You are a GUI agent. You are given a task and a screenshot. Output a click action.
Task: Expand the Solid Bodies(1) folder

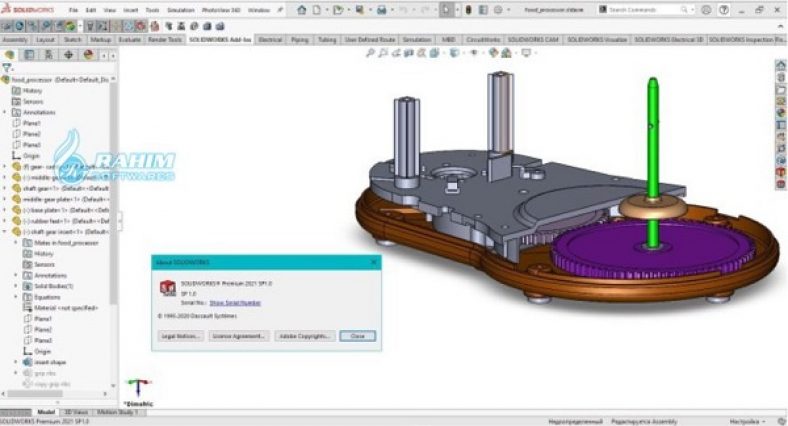point(15,285)
